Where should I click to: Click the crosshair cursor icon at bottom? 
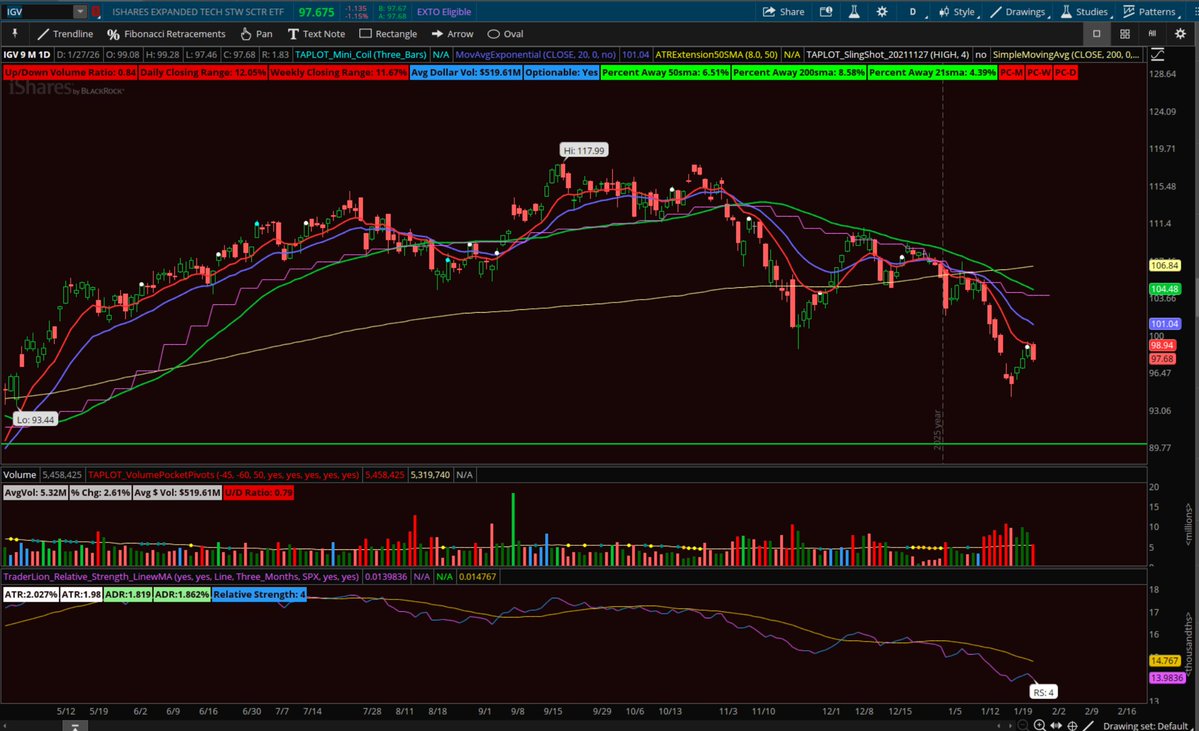[1072, 725]
